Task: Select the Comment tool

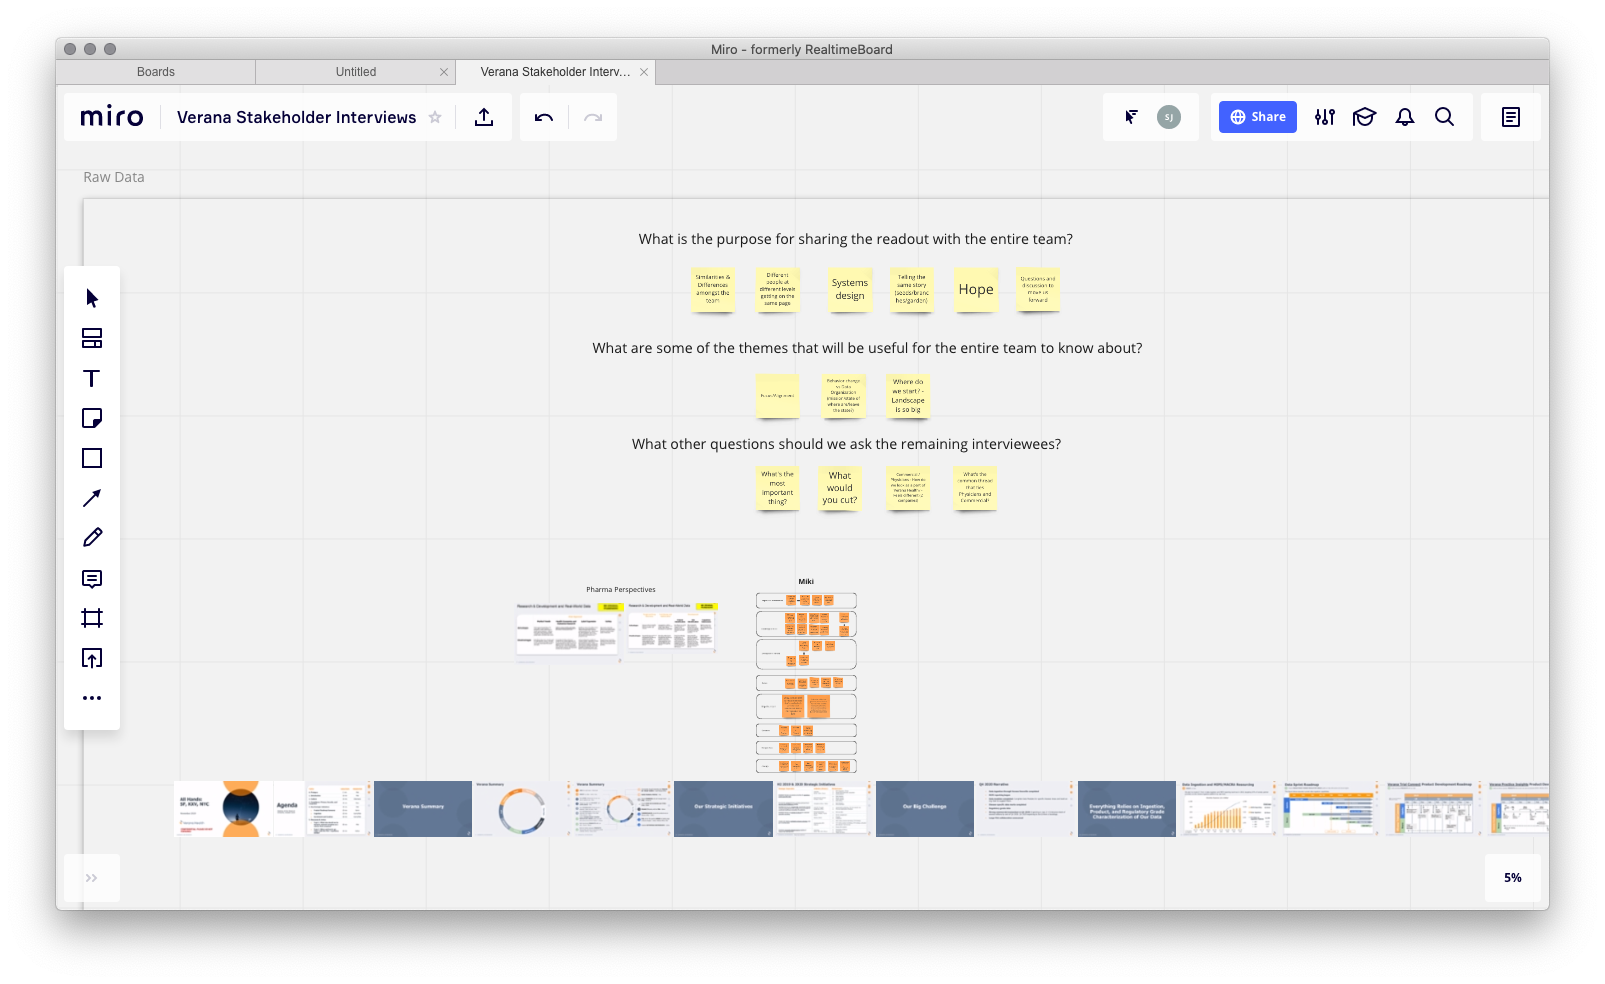Action: 92,578
